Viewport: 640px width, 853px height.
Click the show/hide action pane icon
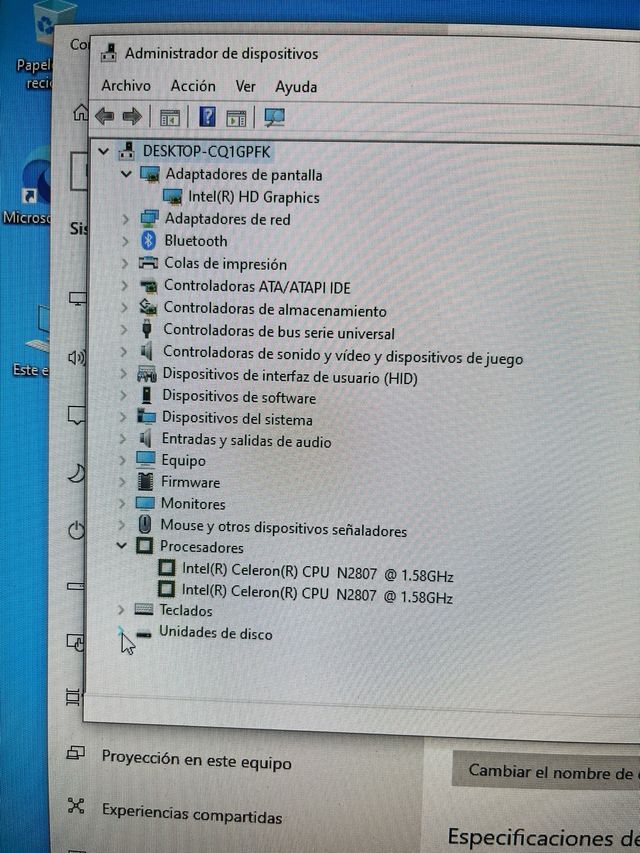tap(236, 117)
